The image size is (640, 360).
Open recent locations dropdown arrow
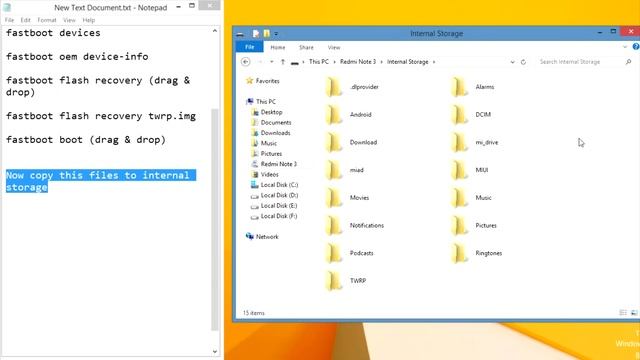[271, 62]
